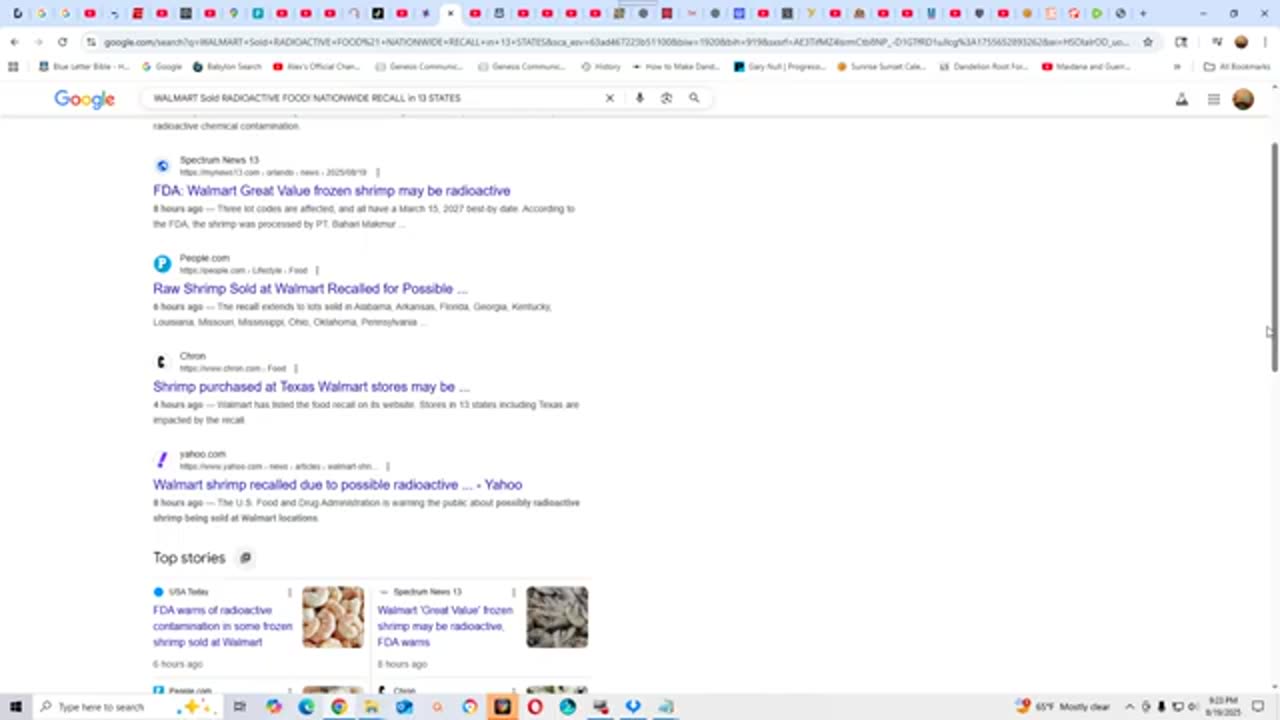The image size is (1280, 720).
Task: Launch Opera browser from the taskbar
Action: (x=535, y=707)
